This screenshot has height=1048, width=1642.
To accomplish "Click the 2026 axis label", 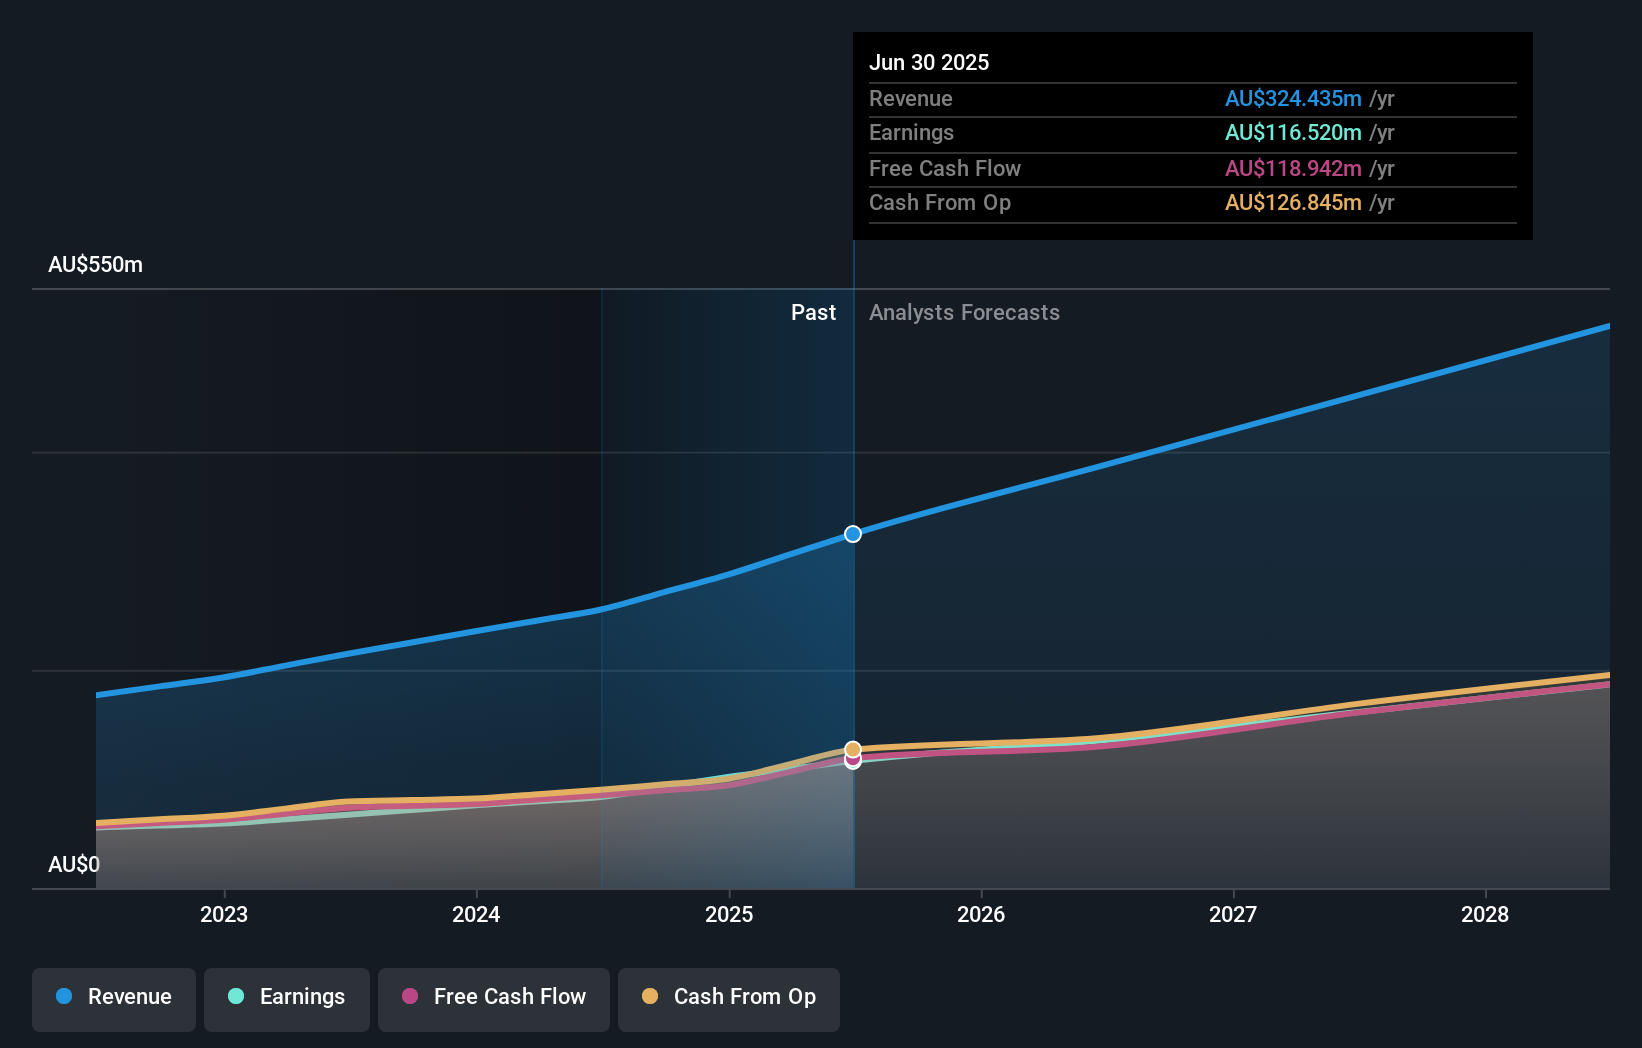I will (982, 914).
